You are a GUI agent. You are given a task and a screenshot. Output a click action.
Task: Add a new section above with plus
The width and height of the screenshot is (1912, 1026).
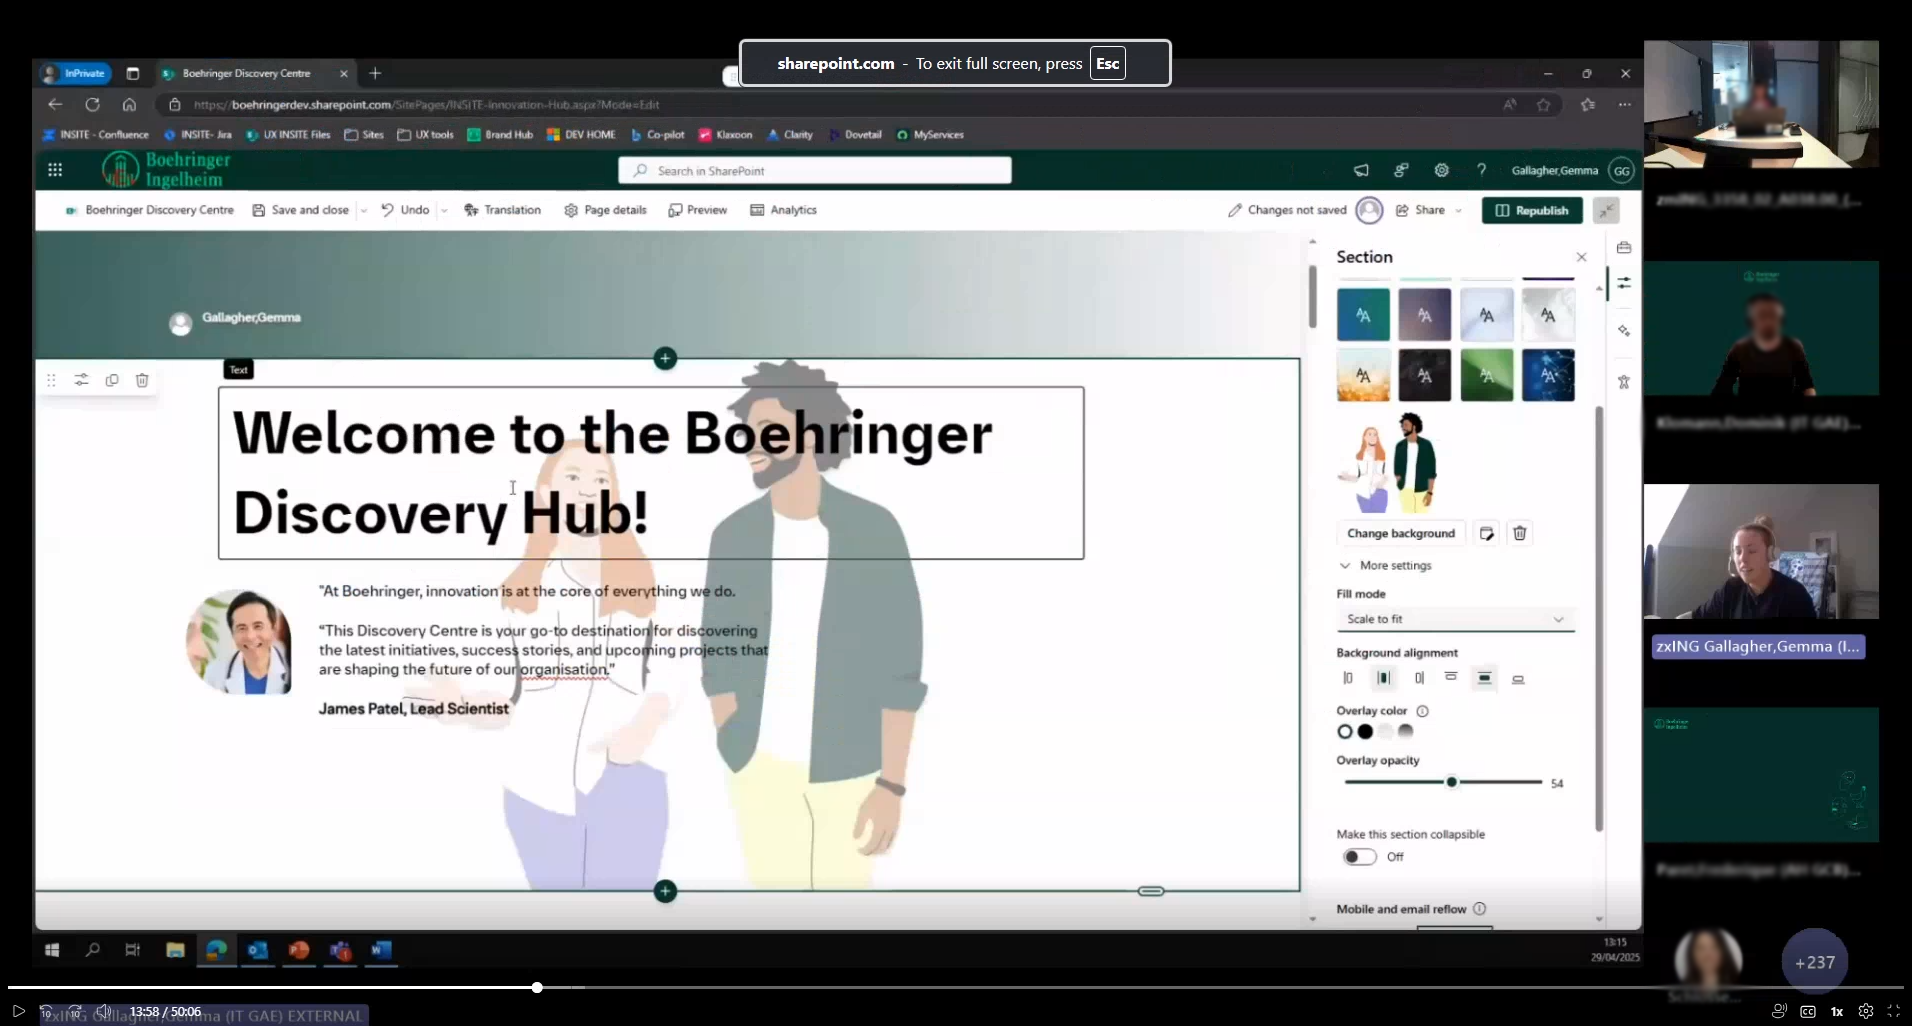point(665,358)
